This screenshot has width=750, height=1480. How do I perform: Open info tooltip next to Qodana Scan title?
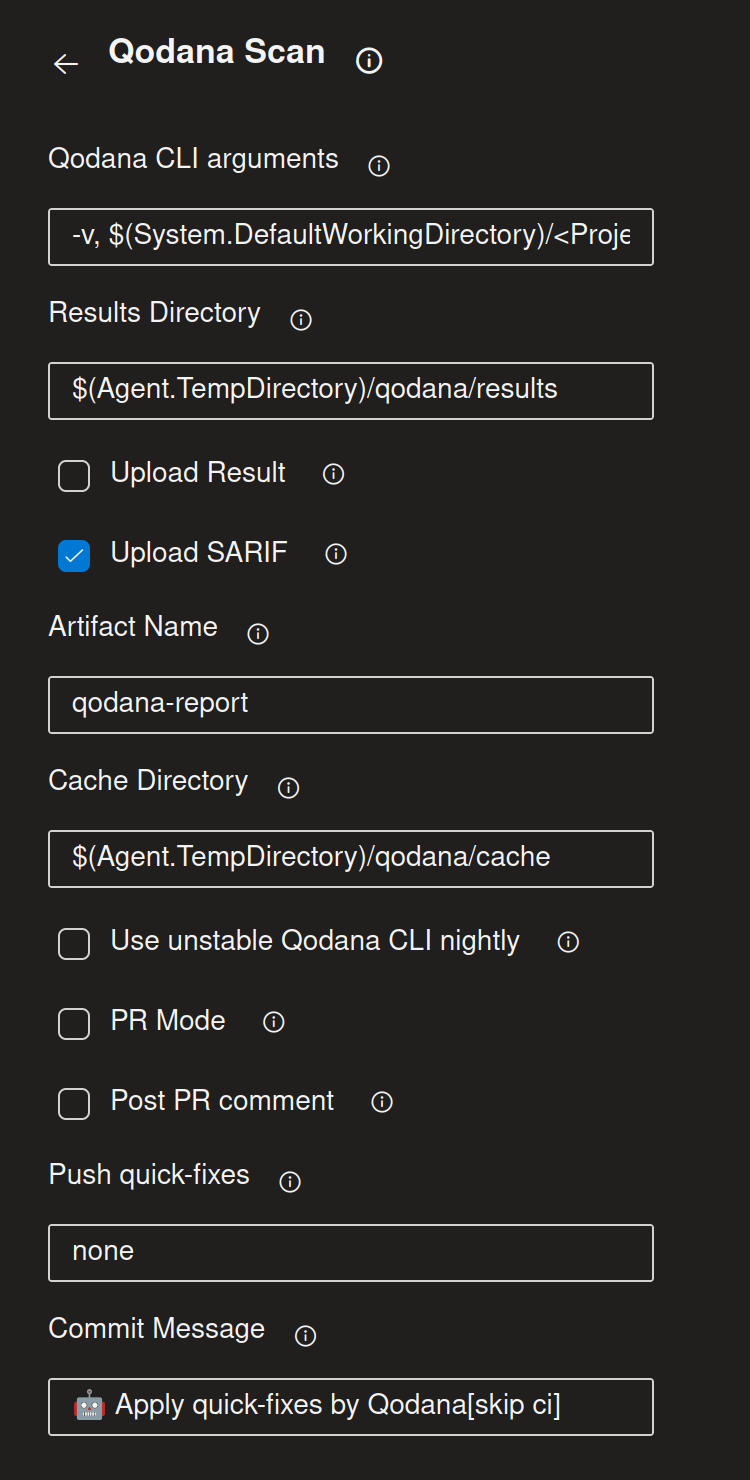coord(368,61)
